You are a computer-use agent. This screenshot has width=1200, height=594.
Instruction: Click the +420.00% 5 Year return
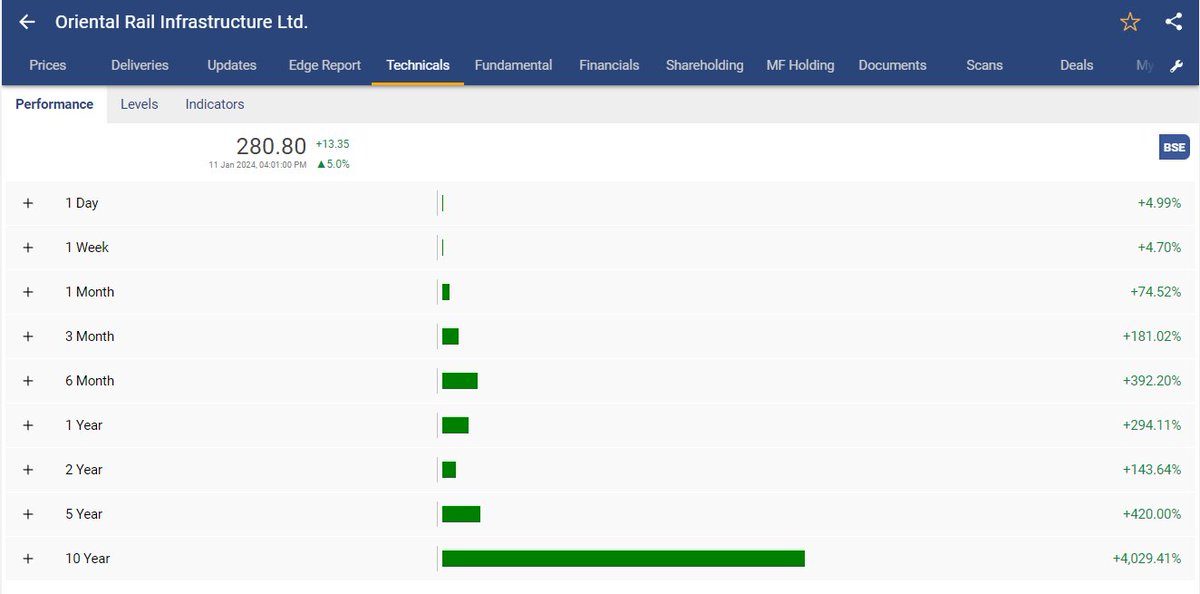[1152, 514]
